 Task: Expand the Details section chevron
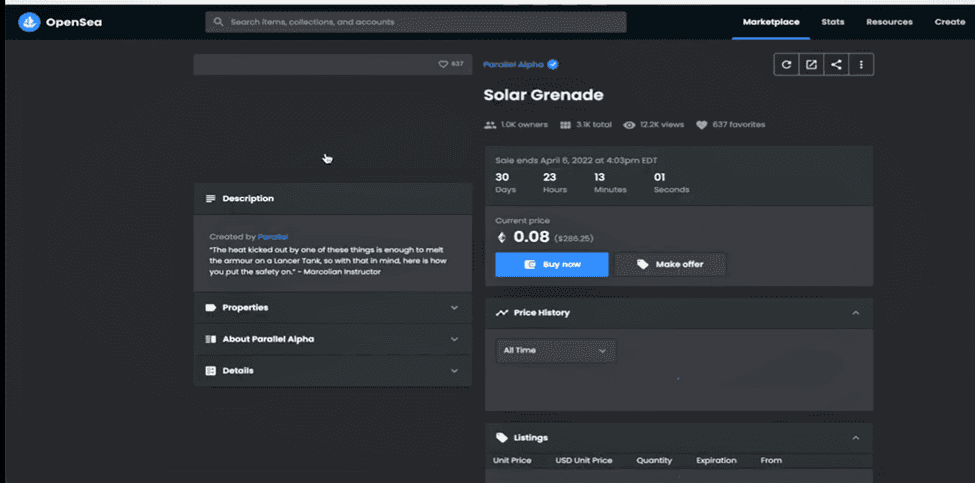point(455,370)
